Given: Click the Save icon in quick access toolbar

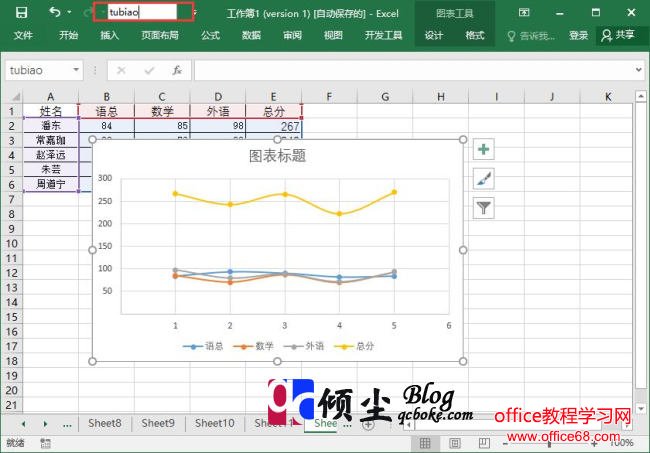Looking at the screenshot, I should coord(21,12).
